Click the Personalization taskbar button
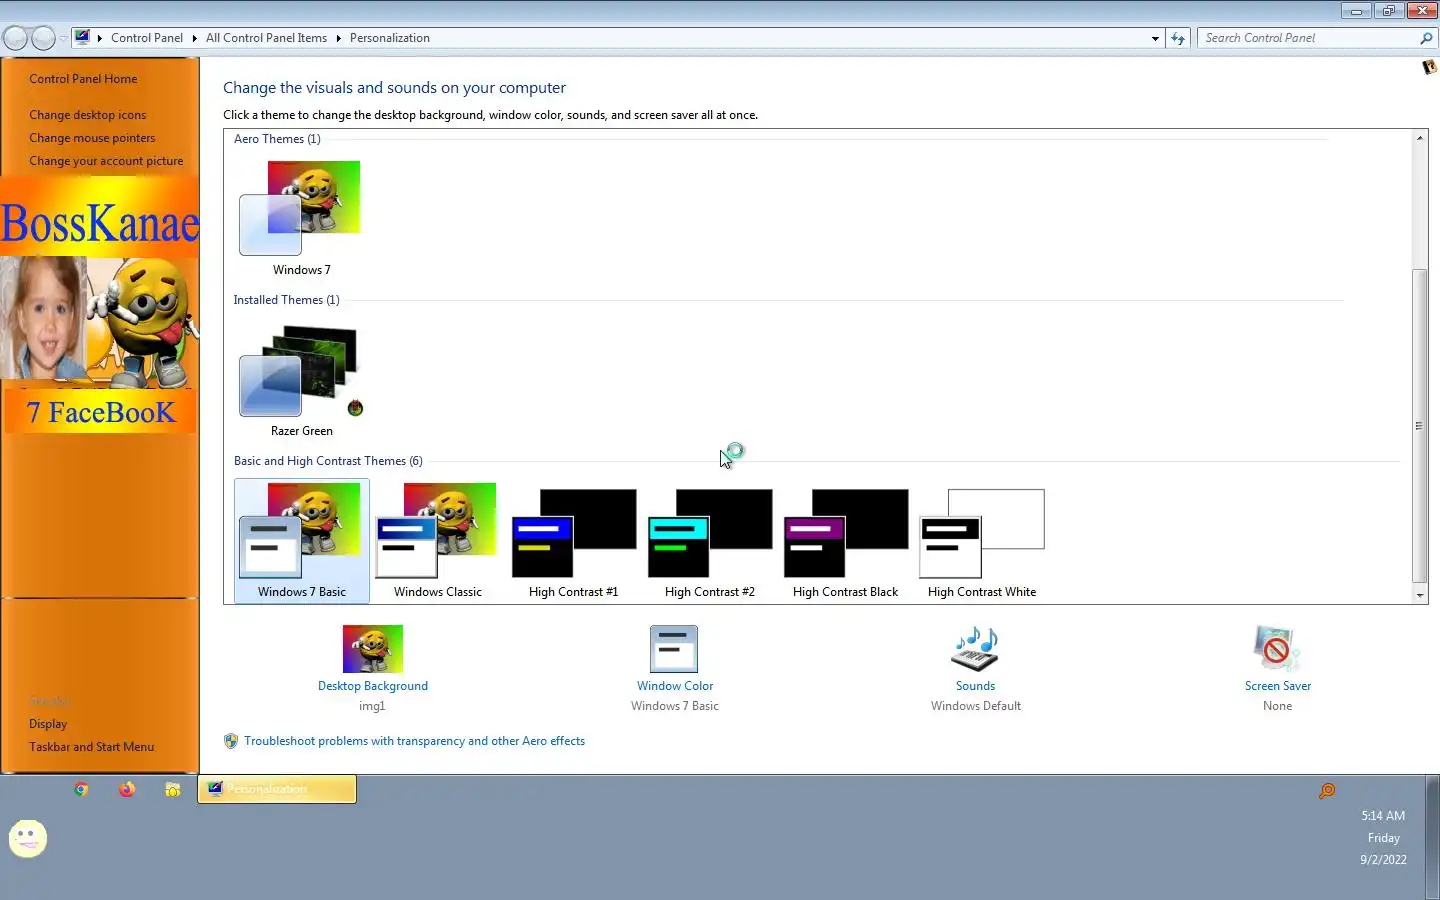This screenshot has height=900, width=1440. tap(277, 789)
